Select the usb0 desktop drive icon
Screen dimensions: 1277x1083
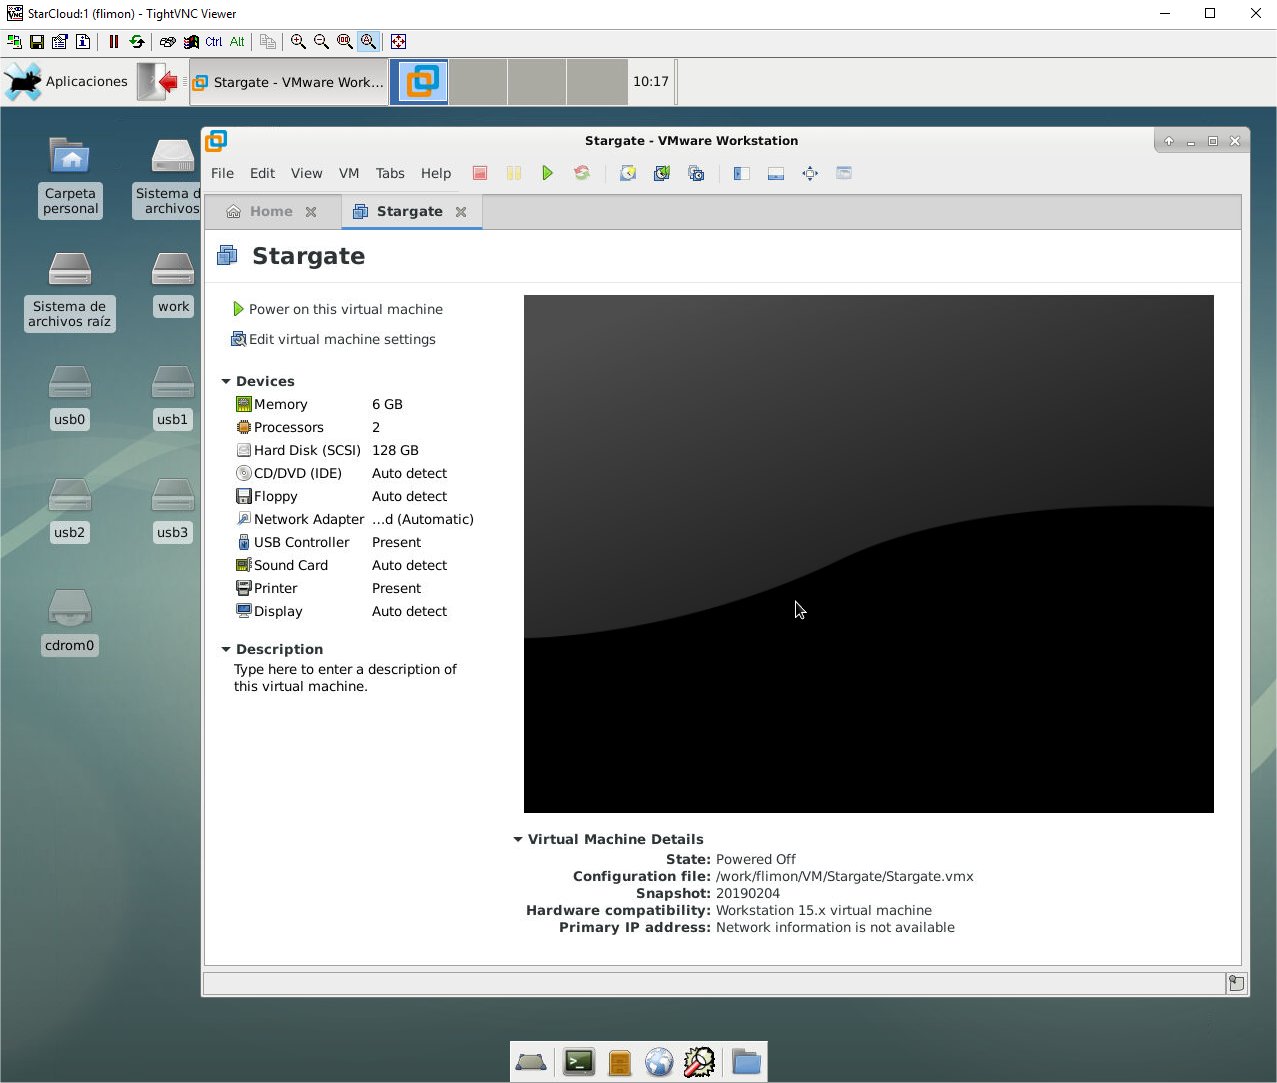coord(69,396)
